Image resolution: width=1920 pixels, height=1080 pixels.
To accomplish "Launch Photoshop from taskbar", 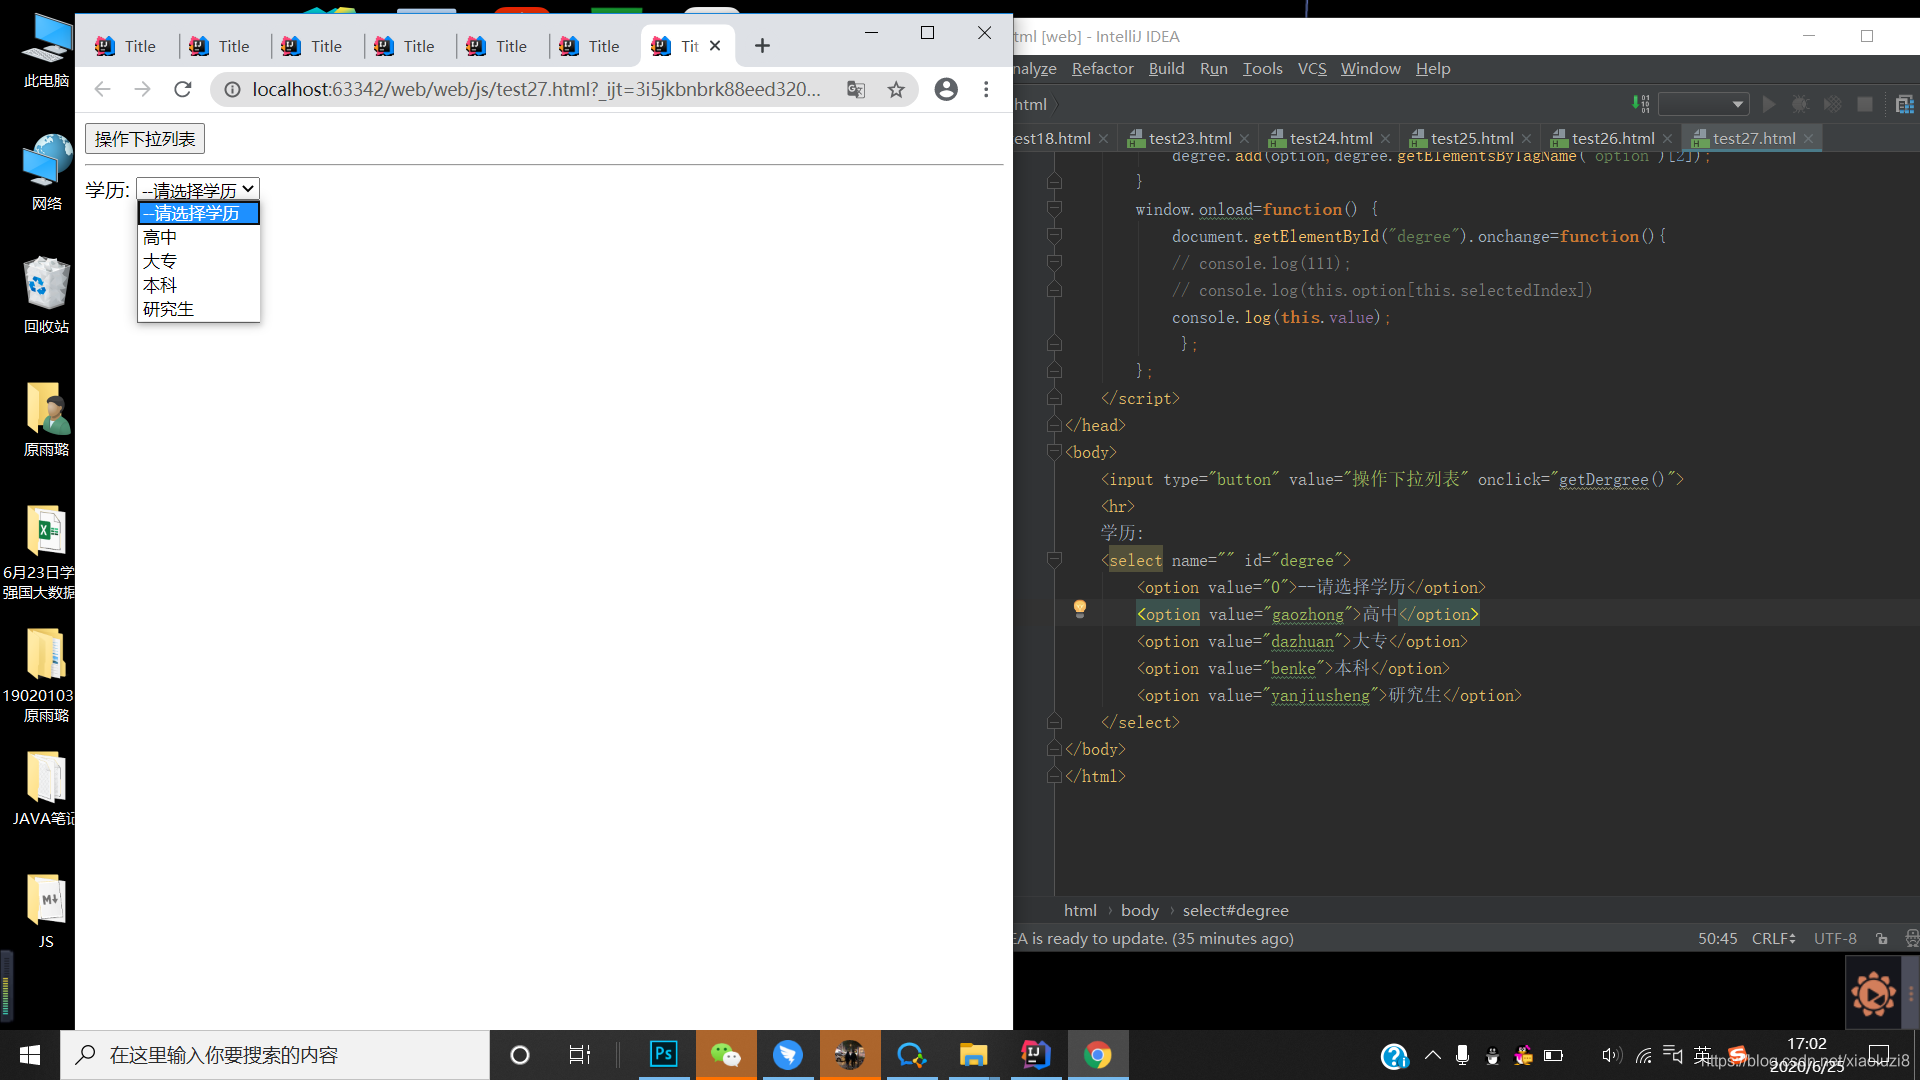I will 663,1055.
